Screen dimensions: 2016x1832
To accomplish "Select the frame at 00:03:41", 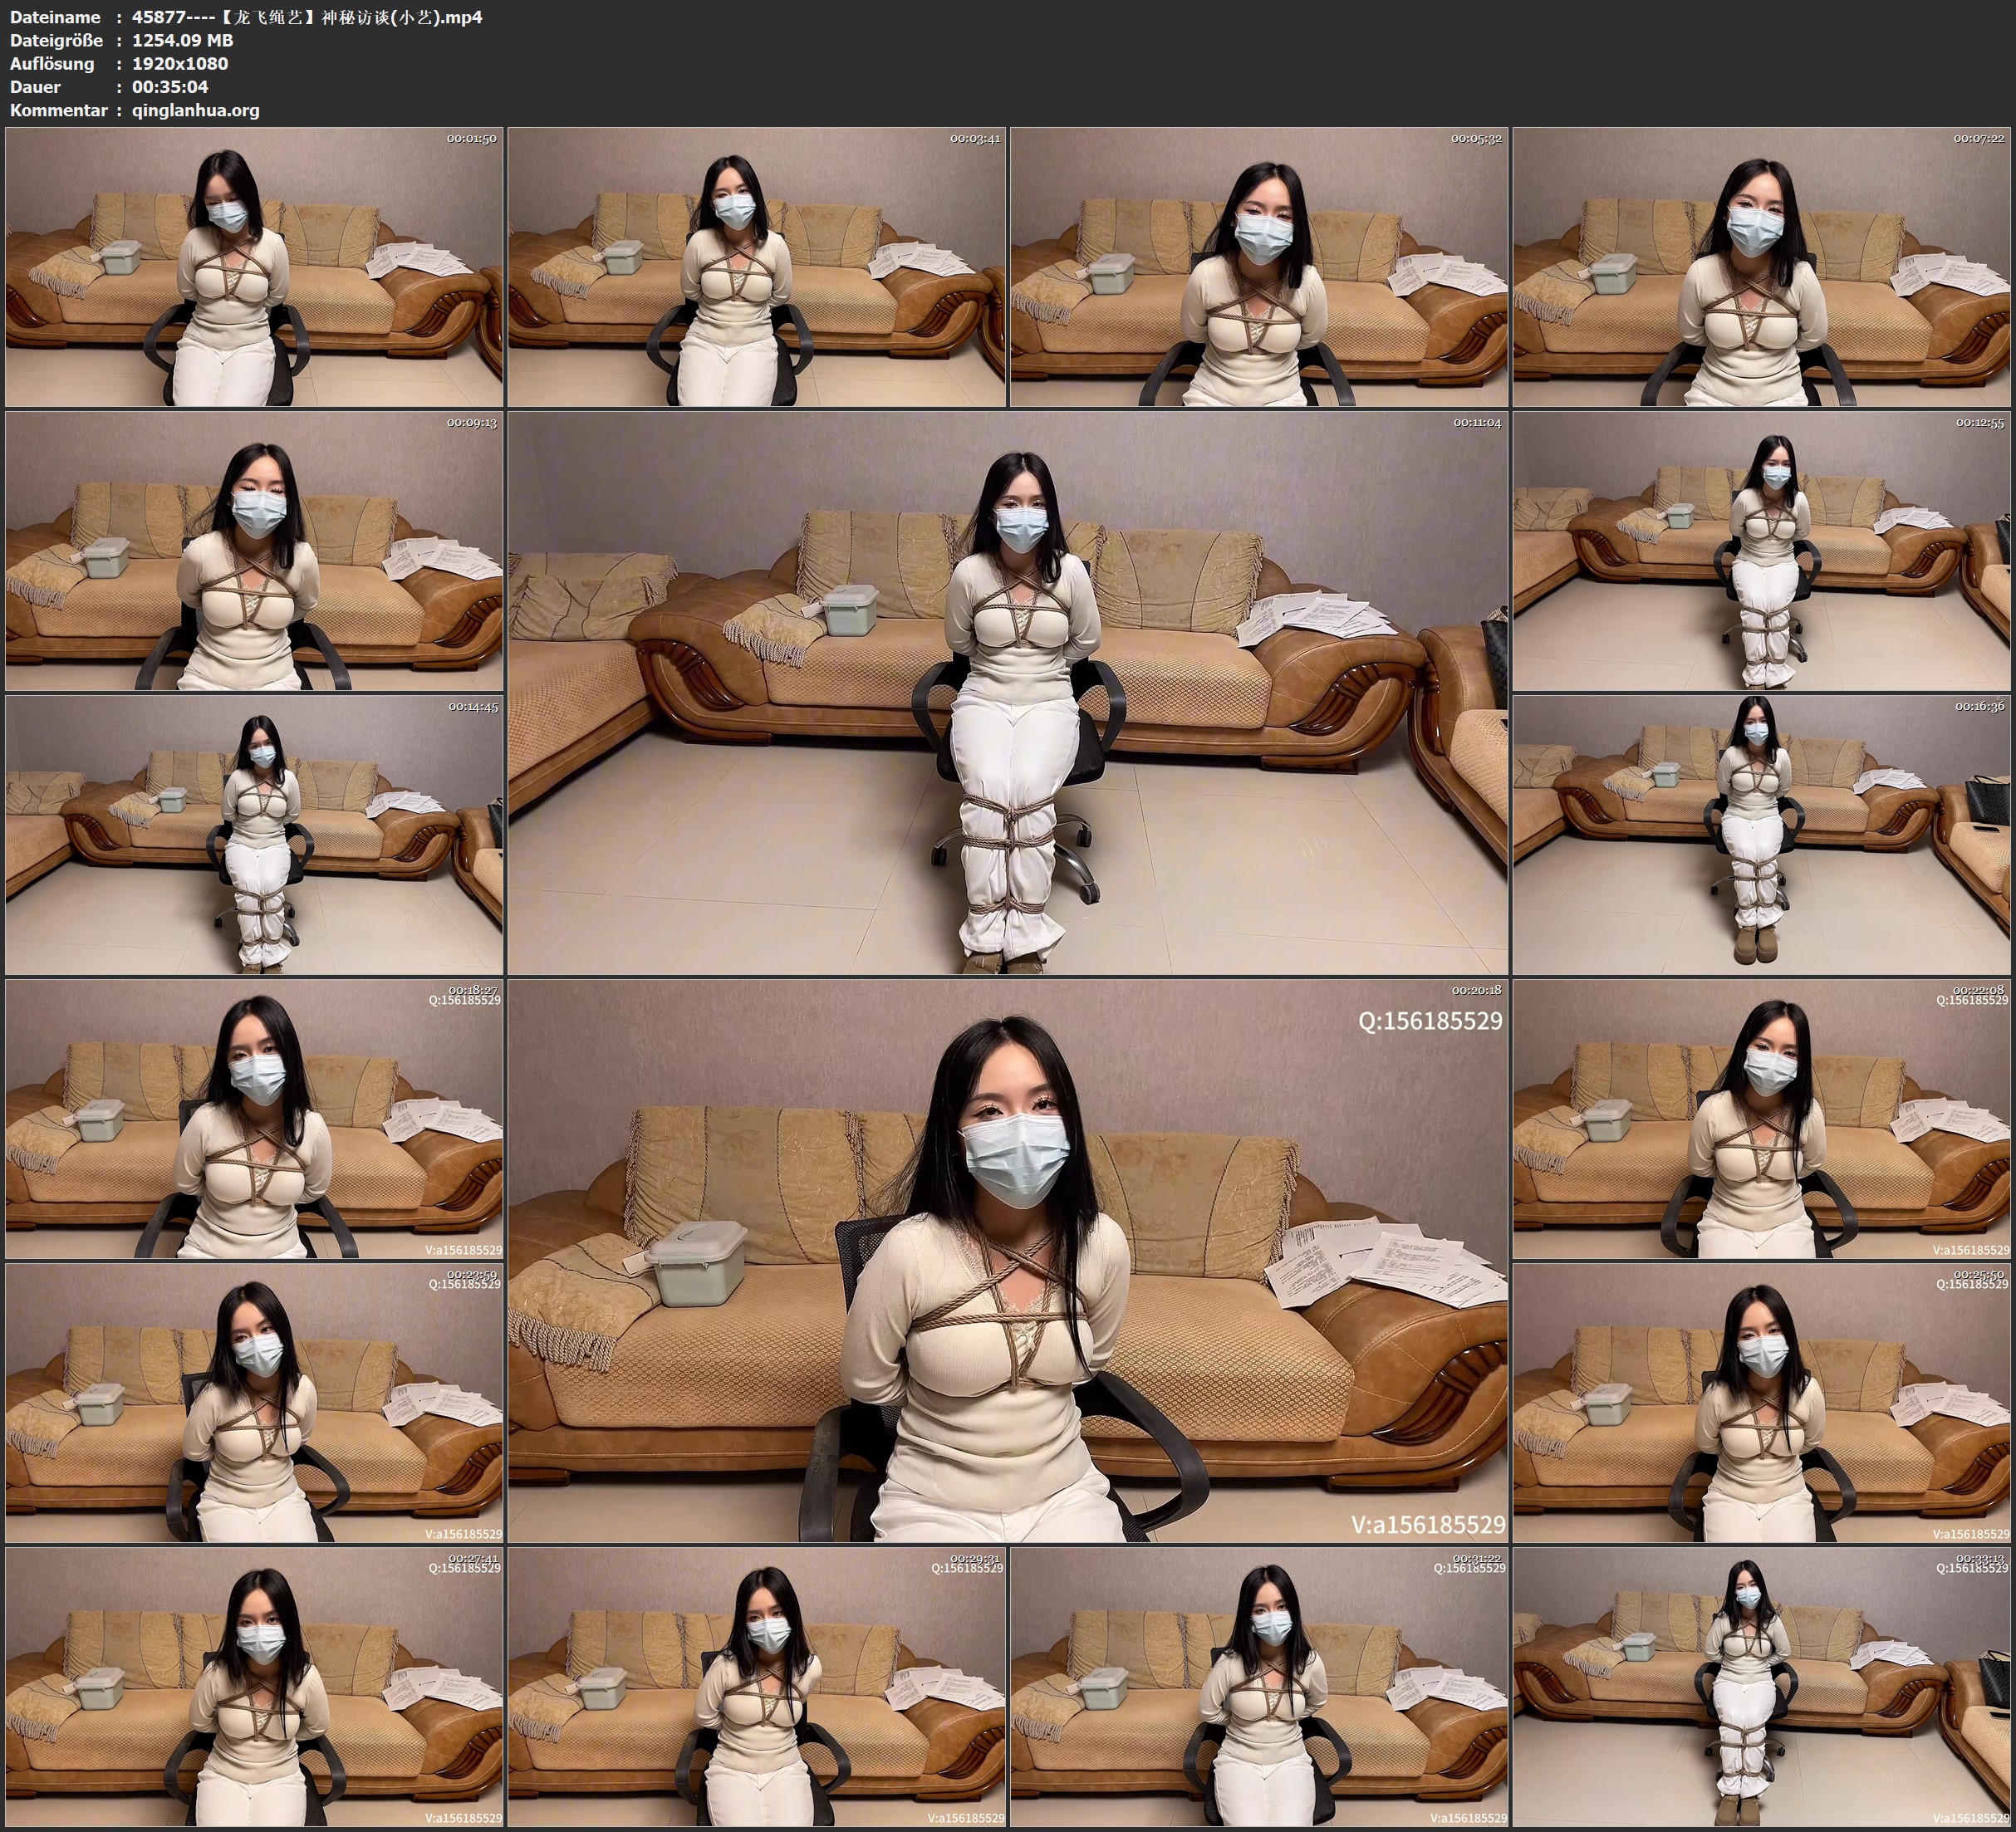I will click(x=757, y=267).
